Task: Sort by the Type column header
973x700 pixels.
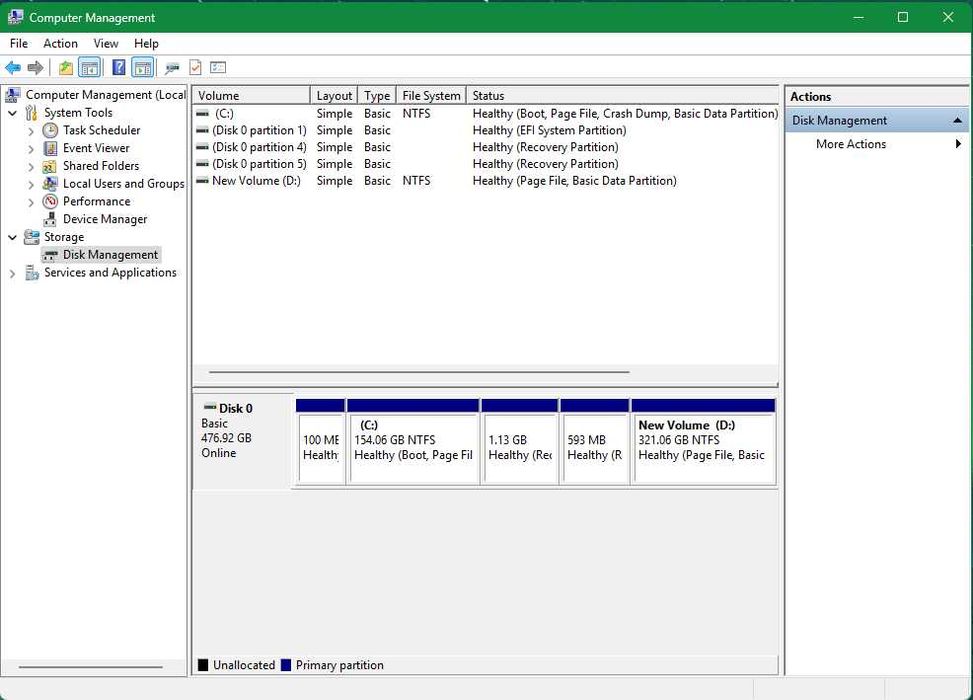Action: [x=377, y=96]
